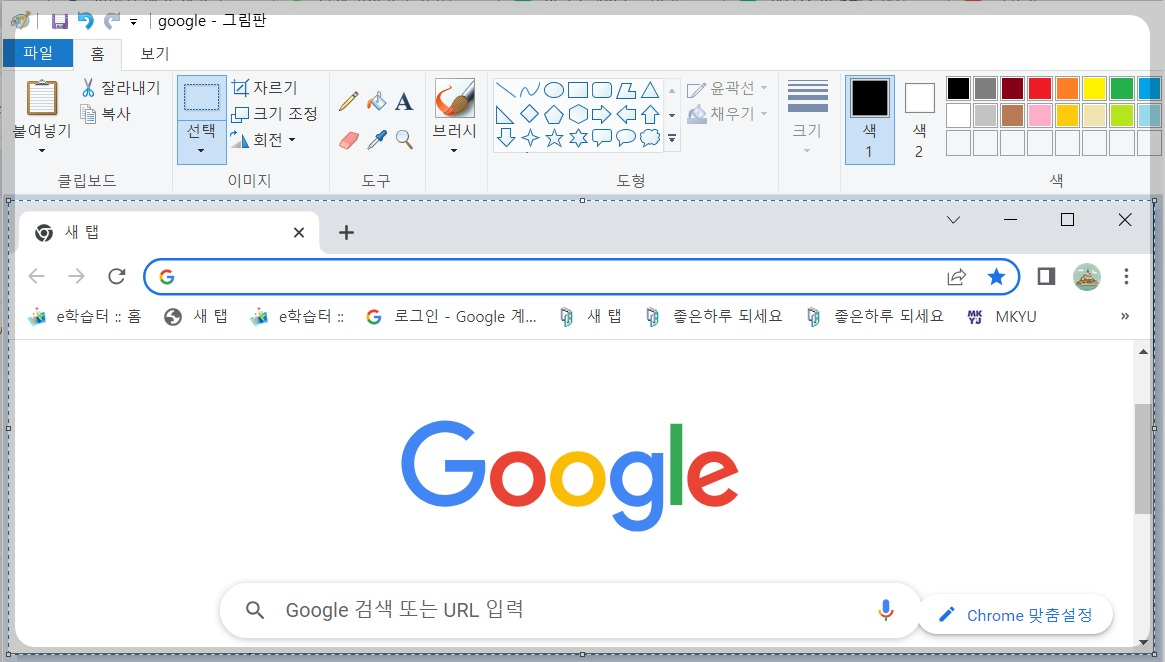Click the Chrome profile avatar
This screenshot has width=1165, height=662.
click(x=1087, y=277)
